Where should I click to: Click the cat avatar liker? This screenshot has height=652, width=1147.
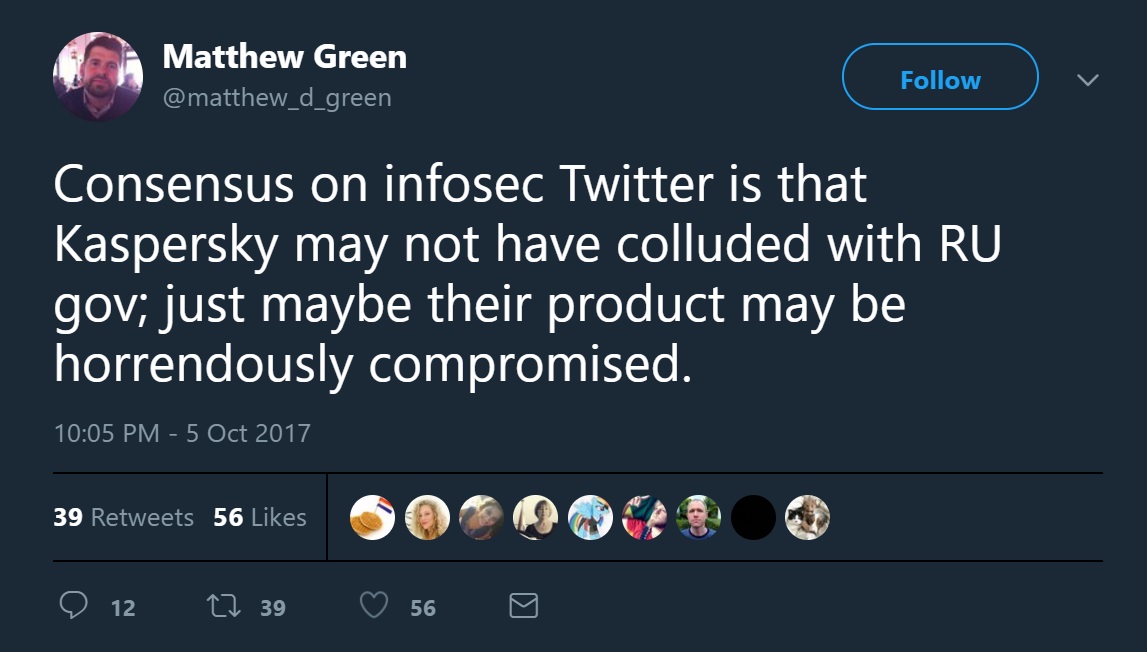[x=808, y=517]
